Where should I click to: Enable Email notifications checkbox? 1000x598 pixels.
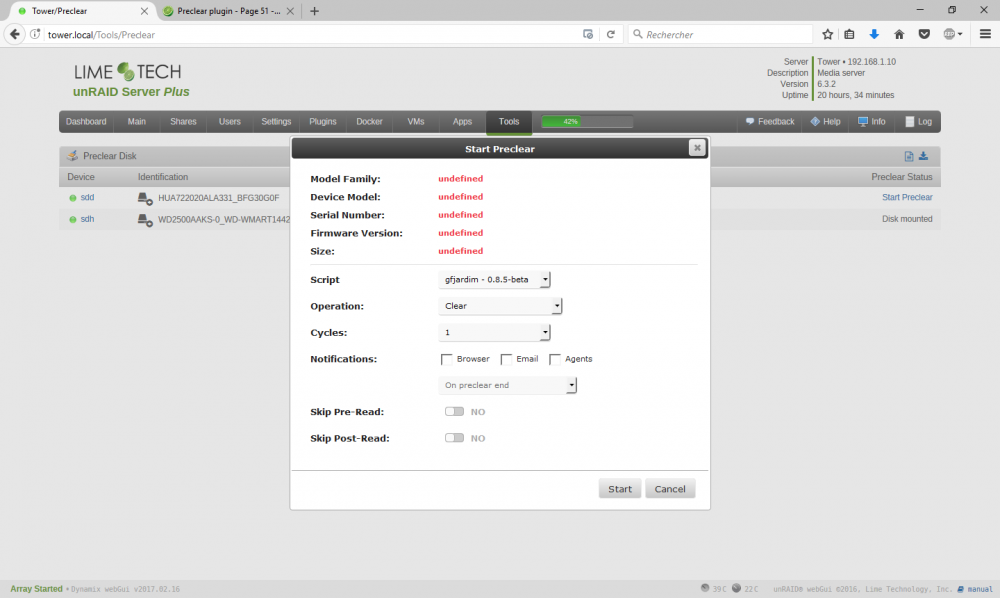506,360
